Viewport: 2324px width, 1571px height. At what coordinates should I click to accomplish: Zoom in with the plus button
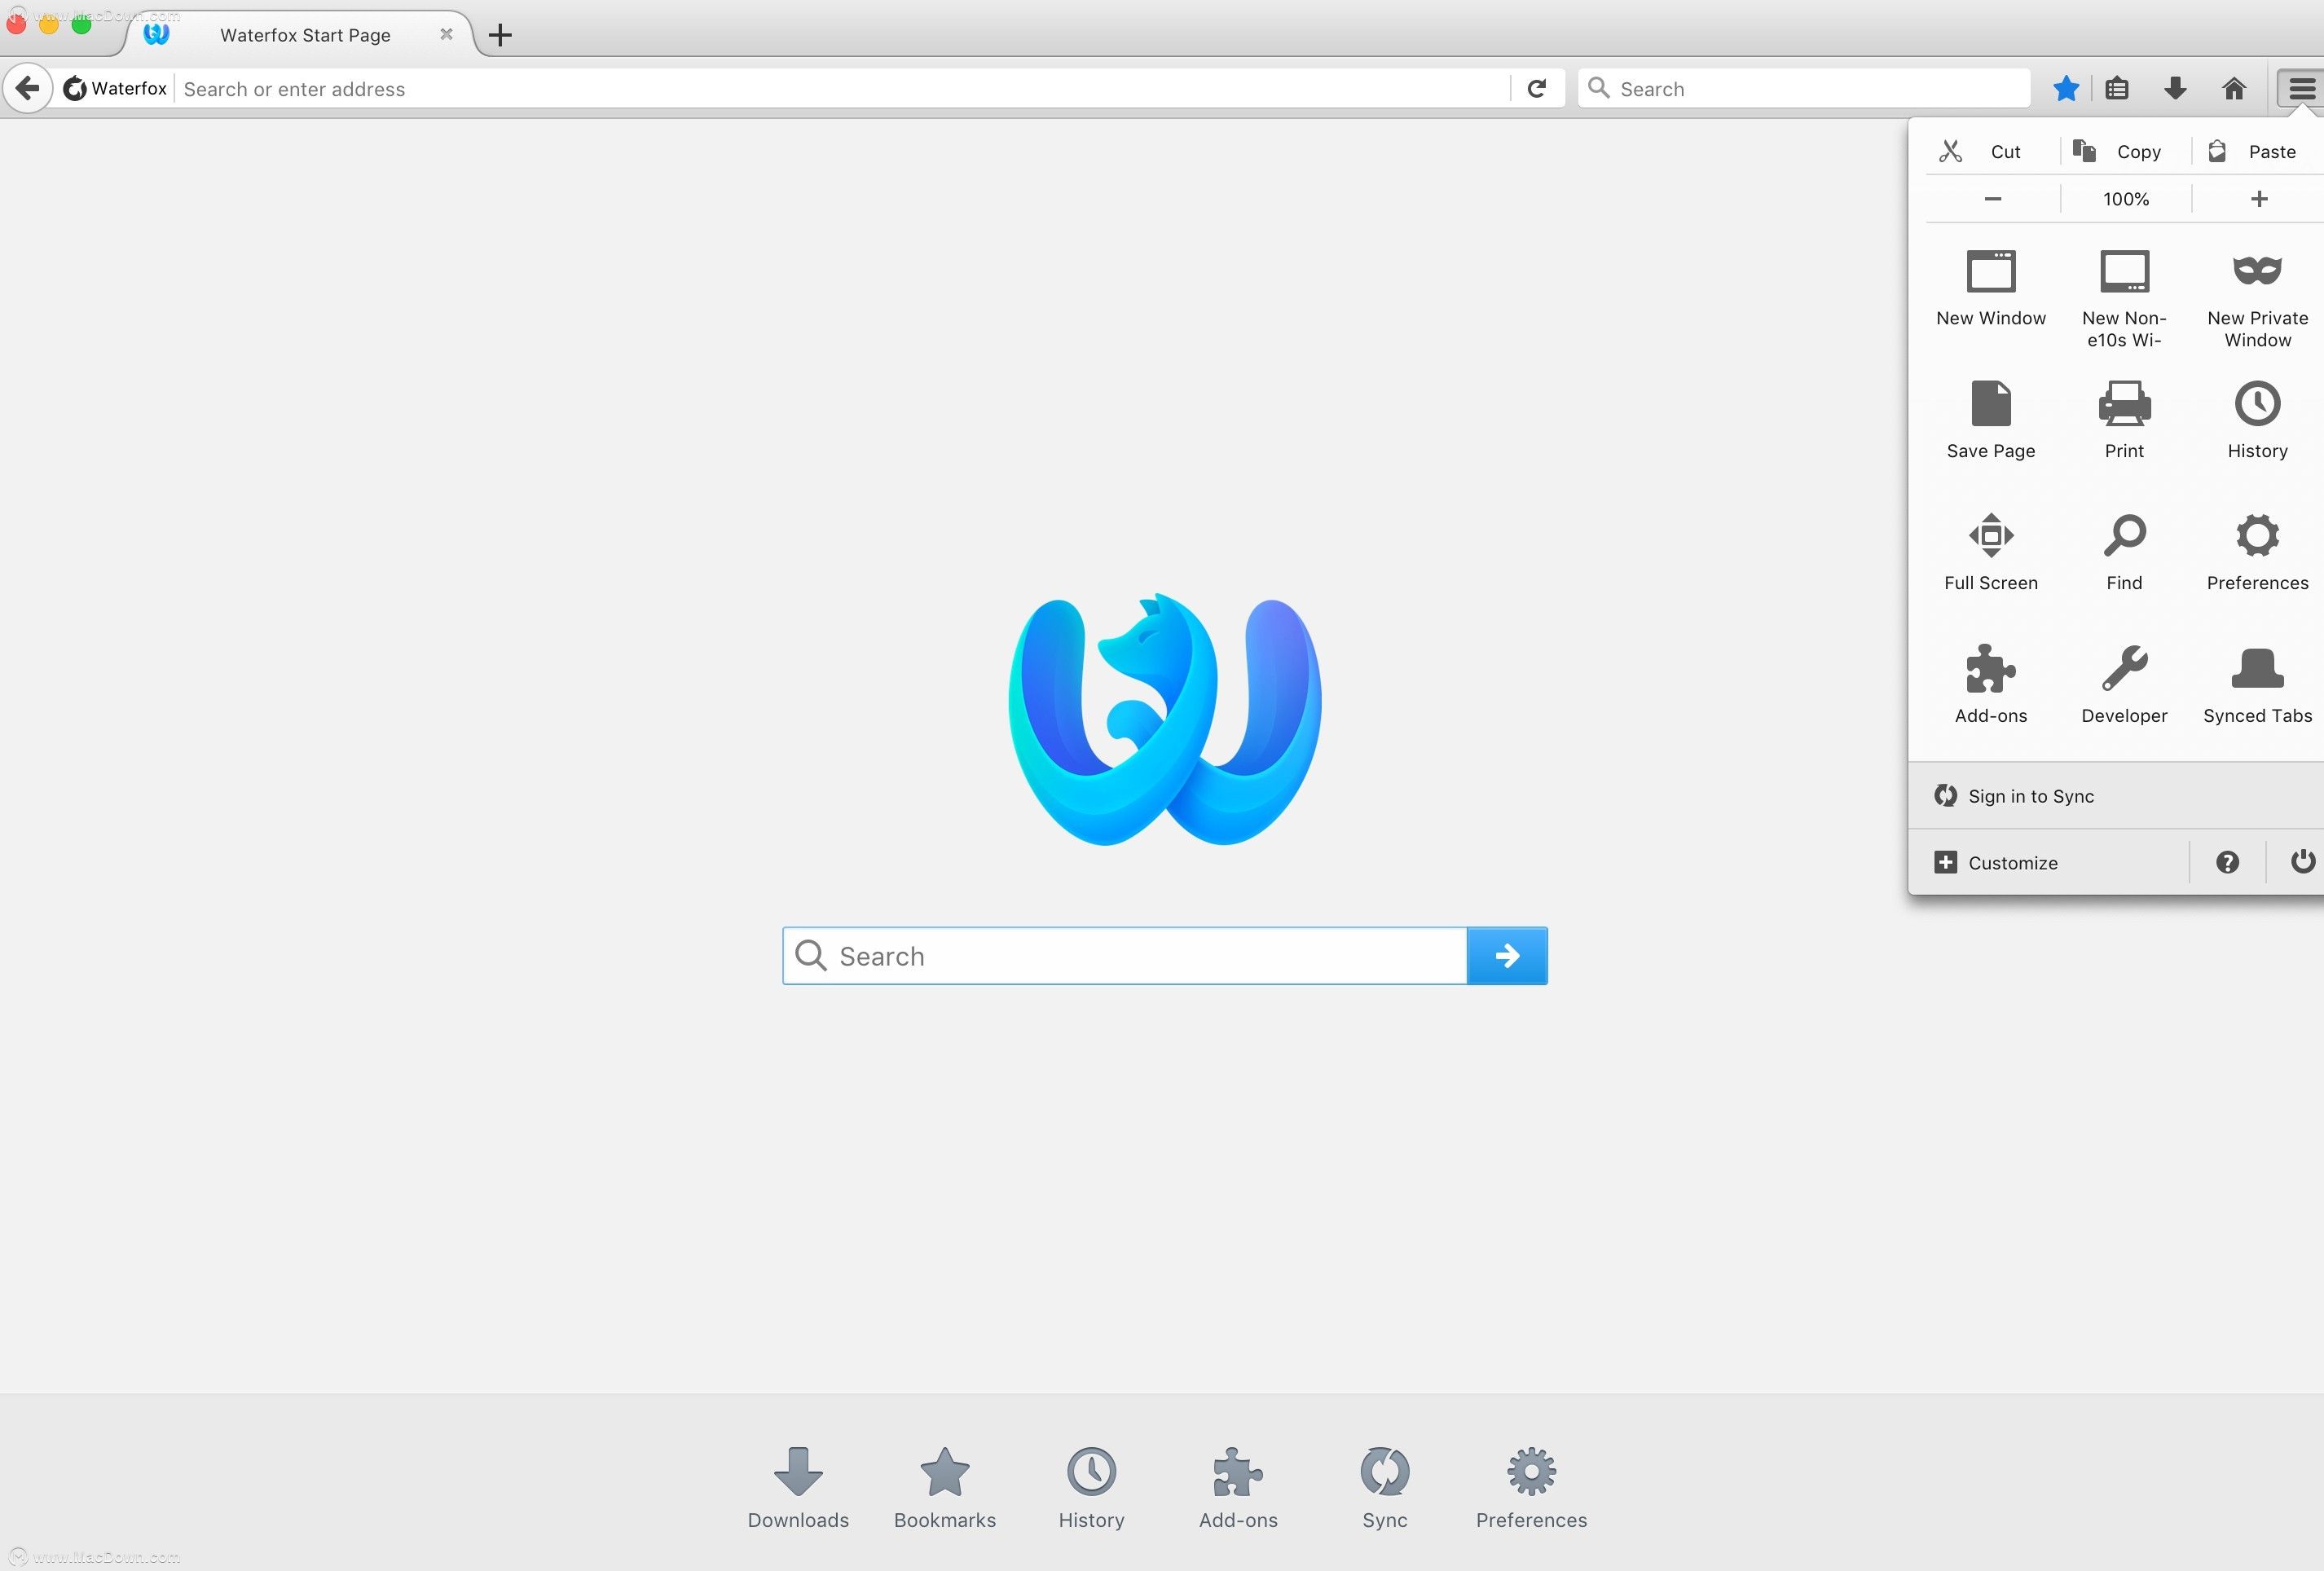tap(2258, 199)
